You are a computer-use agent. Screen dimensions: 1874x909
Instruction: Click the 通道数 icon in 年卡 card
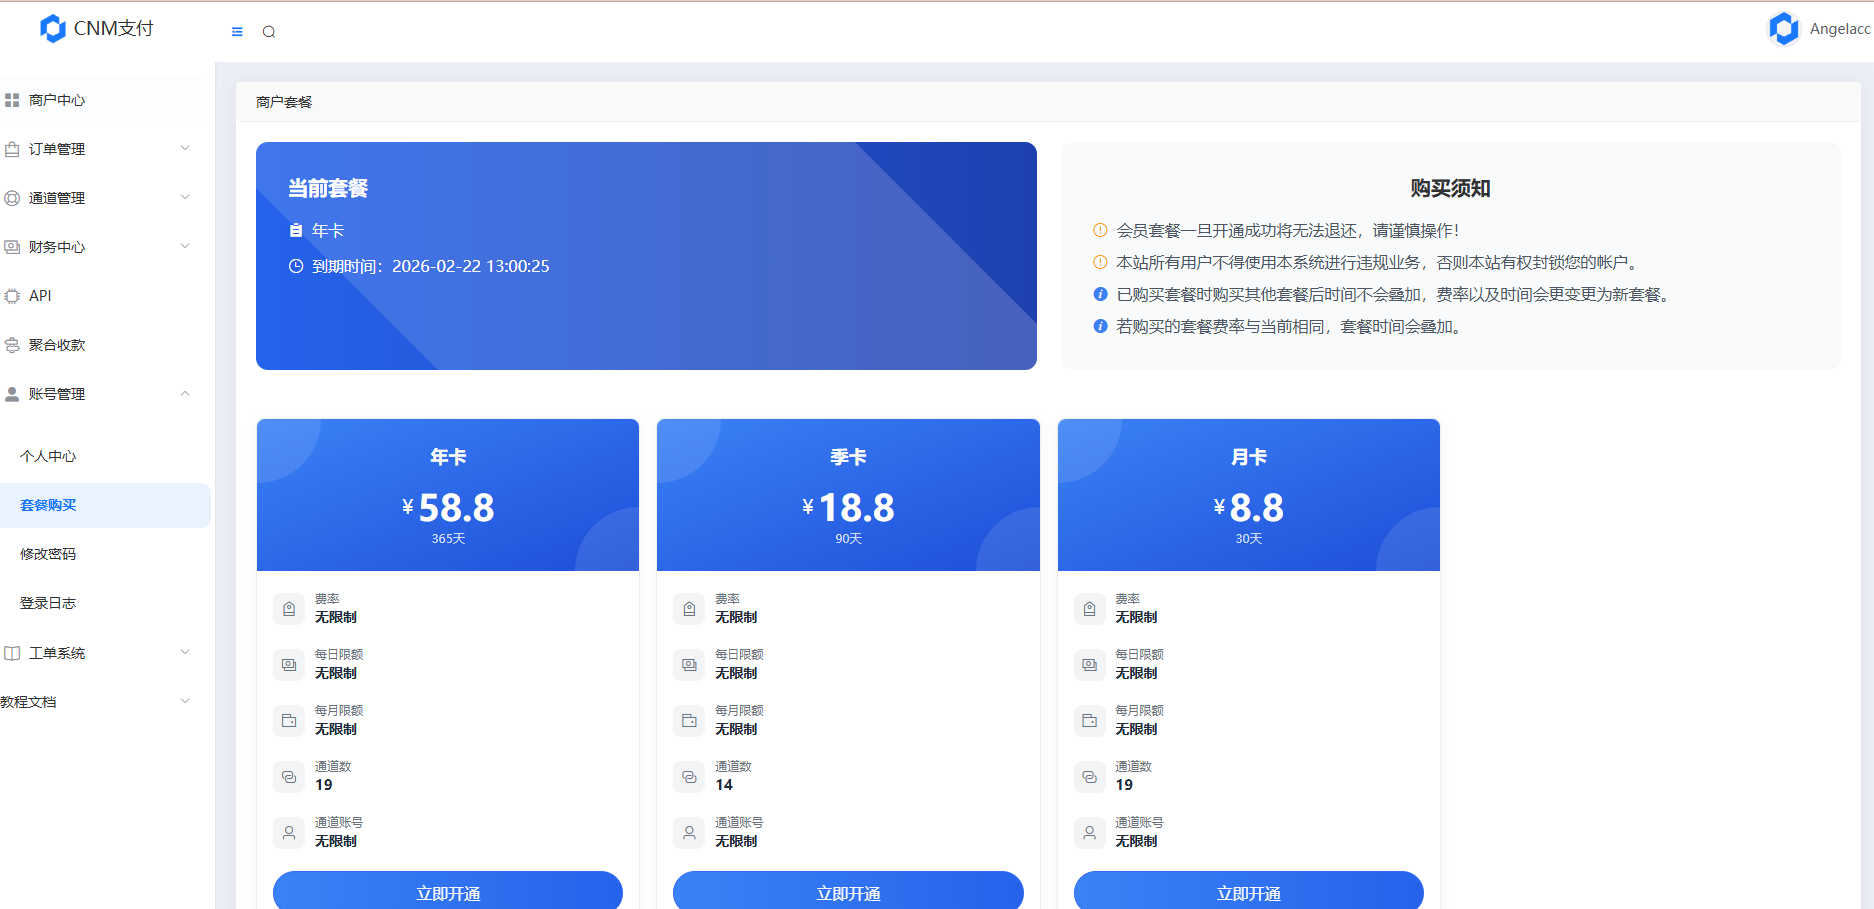pos(289,777)
